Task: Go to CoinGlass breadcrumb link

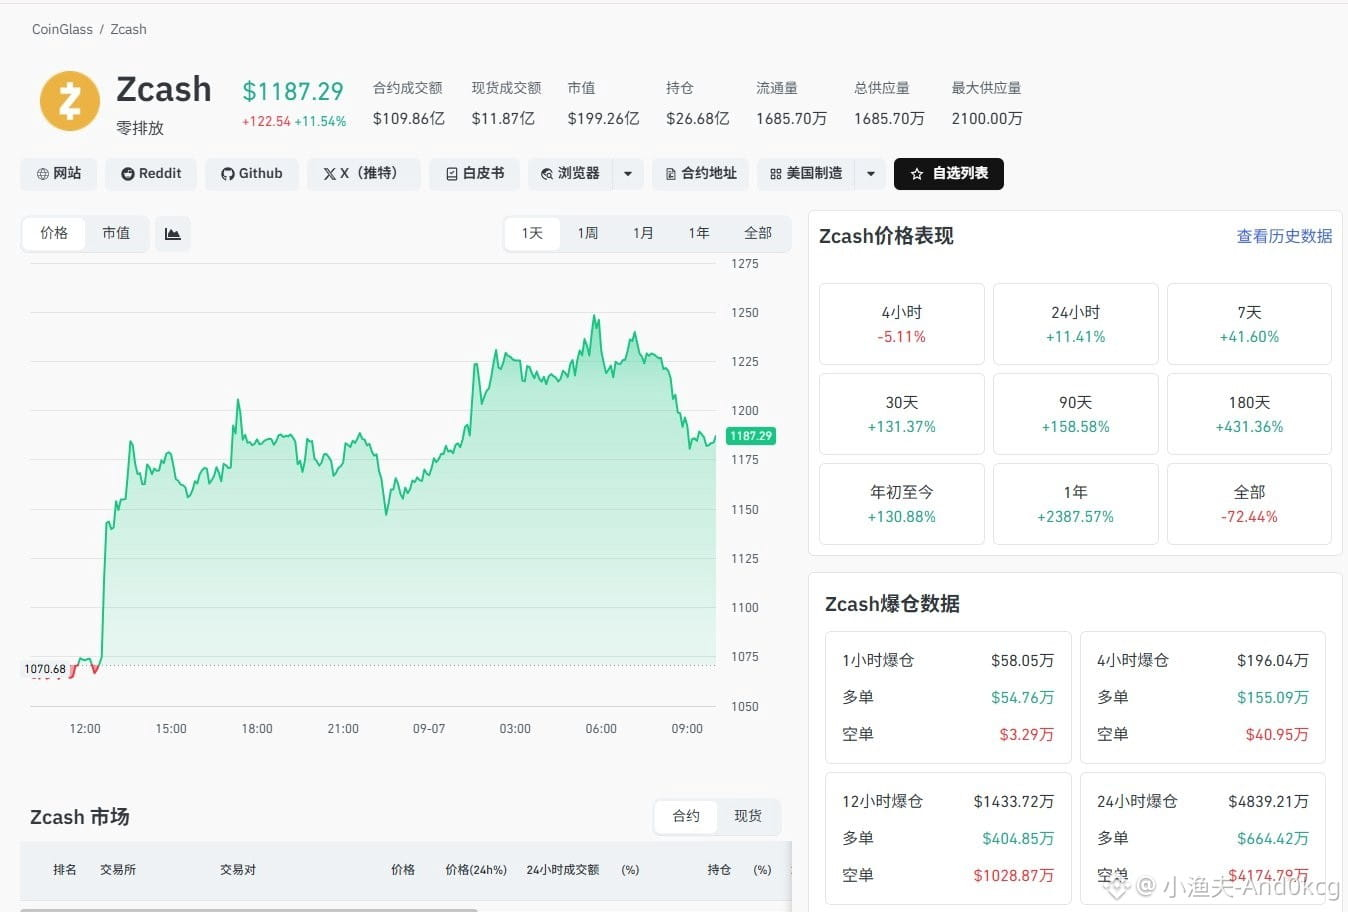Action: click(x=62, y=29)
